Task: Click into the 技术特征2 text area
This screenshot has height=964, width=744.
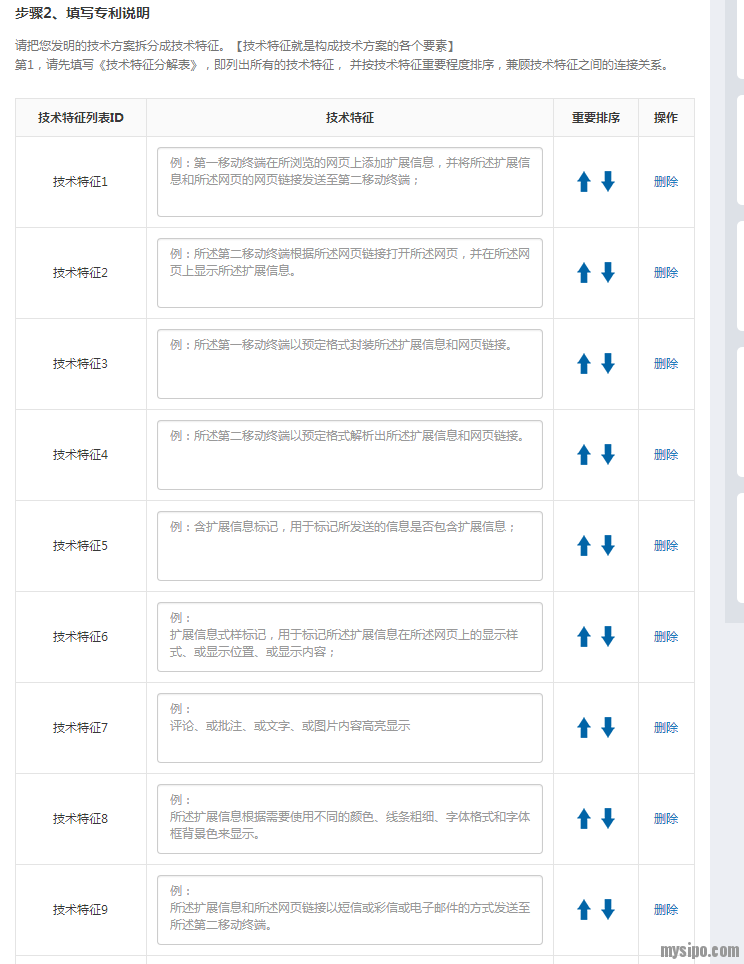Action: 349,273
